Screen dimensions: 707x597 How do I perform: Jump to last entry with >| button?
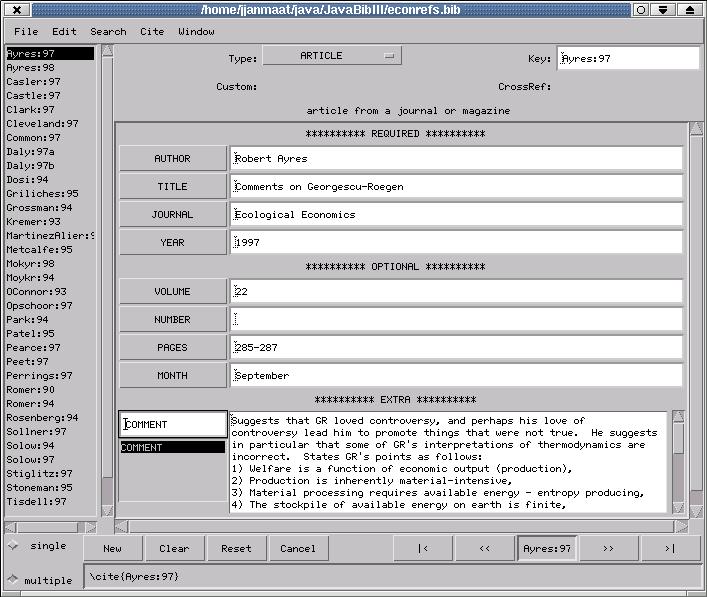(669, 548)
